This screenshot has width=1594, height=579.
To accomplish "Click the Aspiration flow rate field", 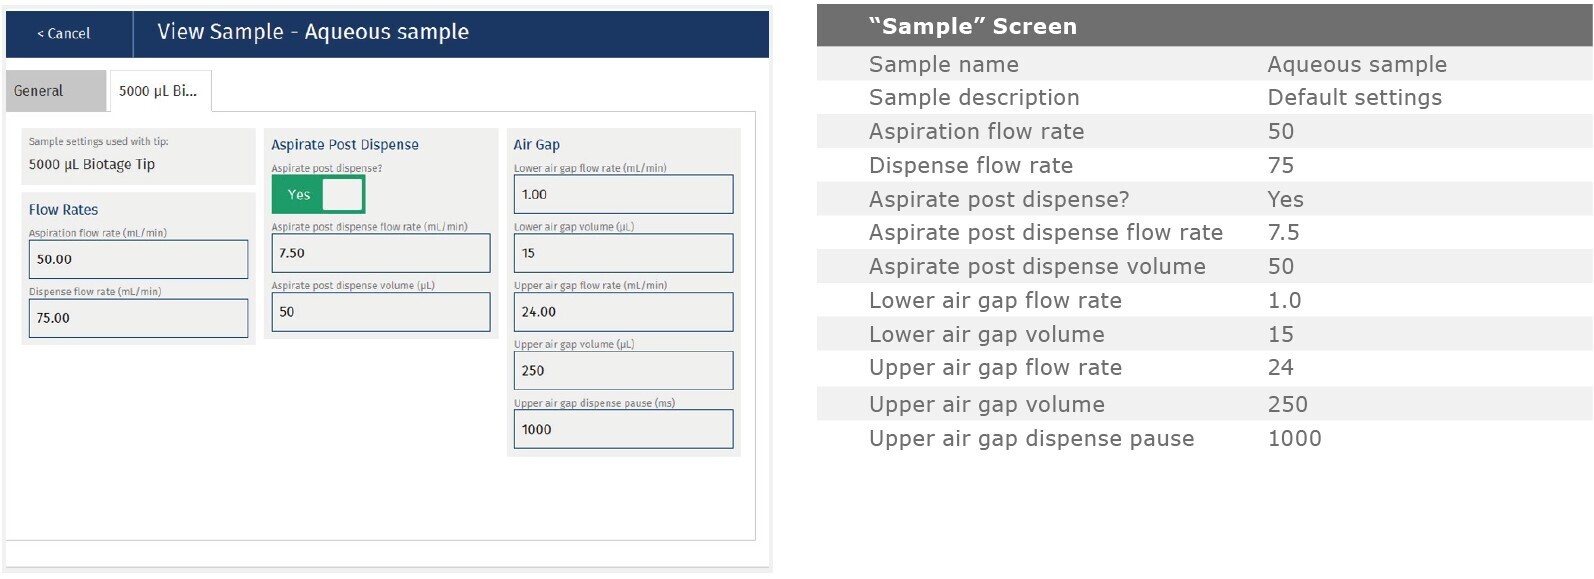I will tap(138, 259).
